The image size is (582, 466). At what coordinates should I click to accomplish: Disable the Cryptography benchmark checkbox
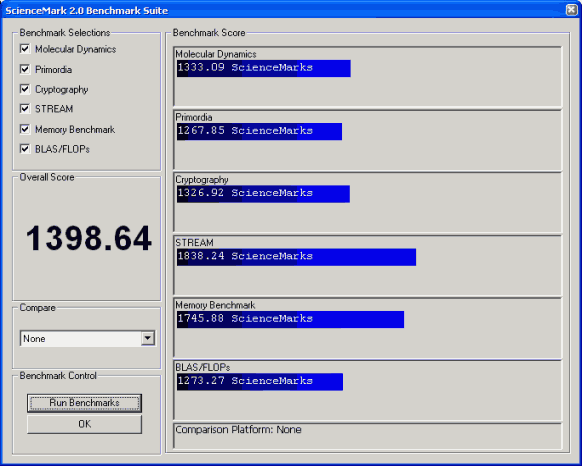(25, 89)
